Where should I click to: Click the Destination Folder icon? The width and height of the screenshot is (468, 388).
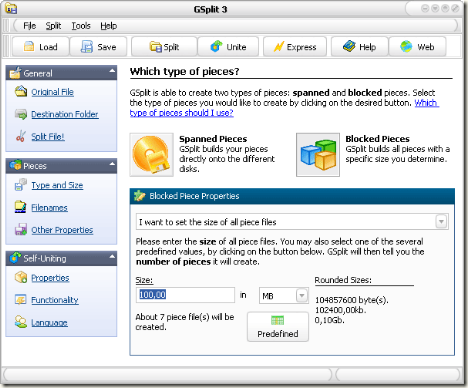coord(21,114)
